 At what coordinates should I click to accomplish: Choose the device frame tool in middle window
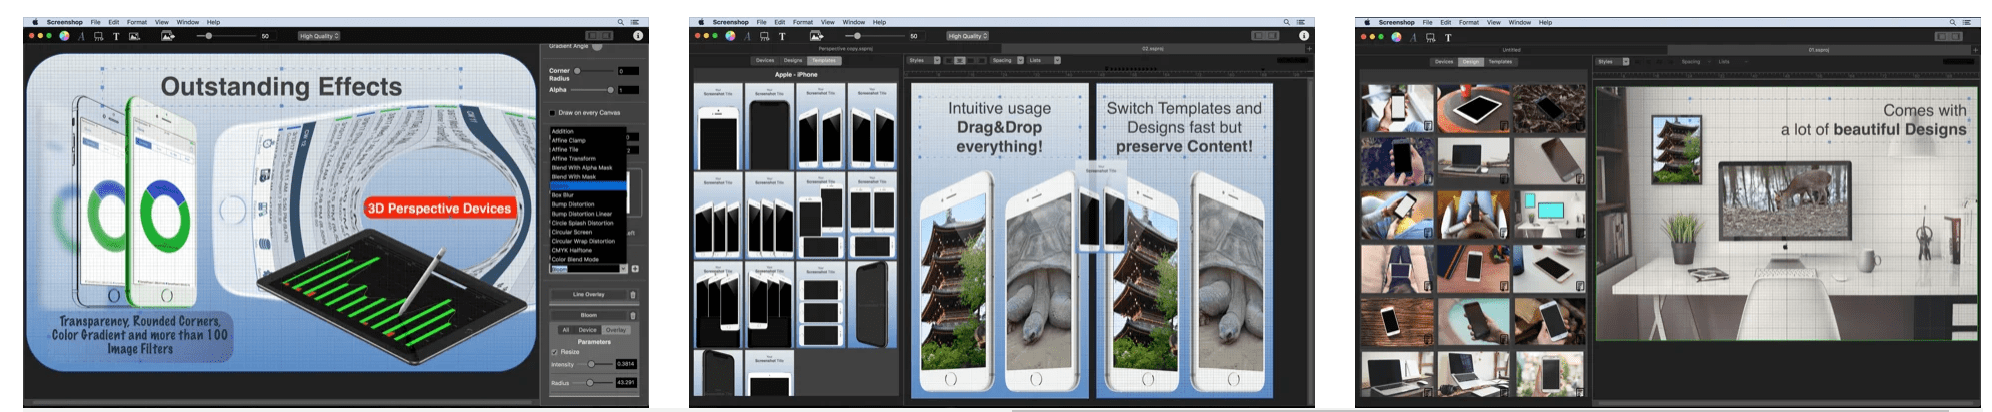pyautogui.click(x=764, y=36)
